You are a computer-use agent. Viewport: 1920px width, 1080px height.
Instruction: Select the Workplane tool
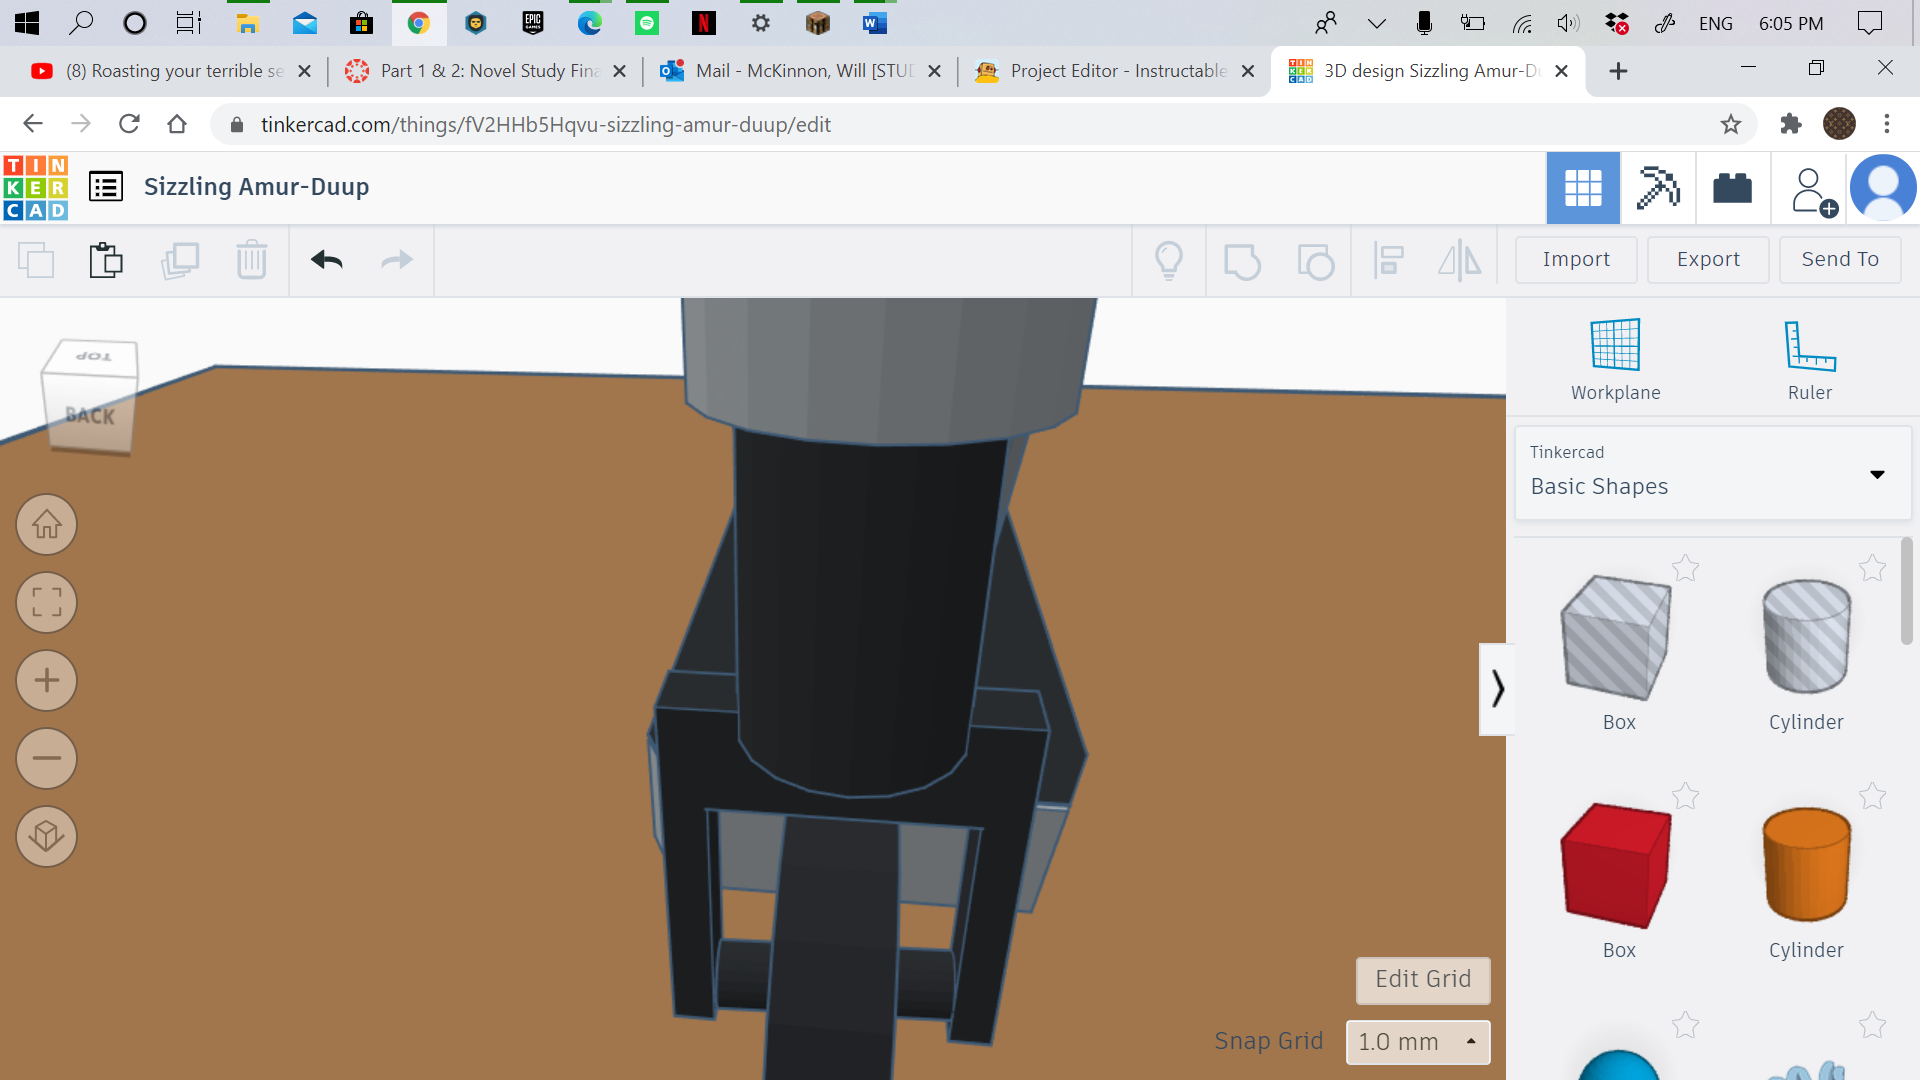click(1616, 359)
